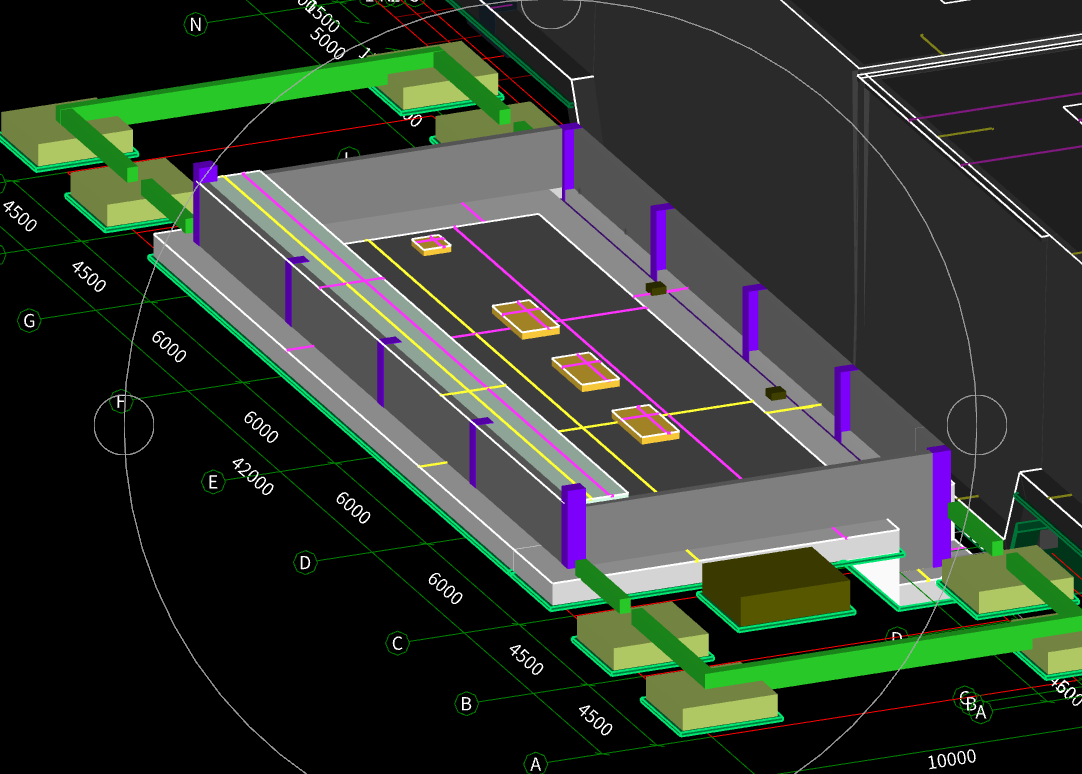Click 6000 dimension between axes D and C

tap(444, 588)
